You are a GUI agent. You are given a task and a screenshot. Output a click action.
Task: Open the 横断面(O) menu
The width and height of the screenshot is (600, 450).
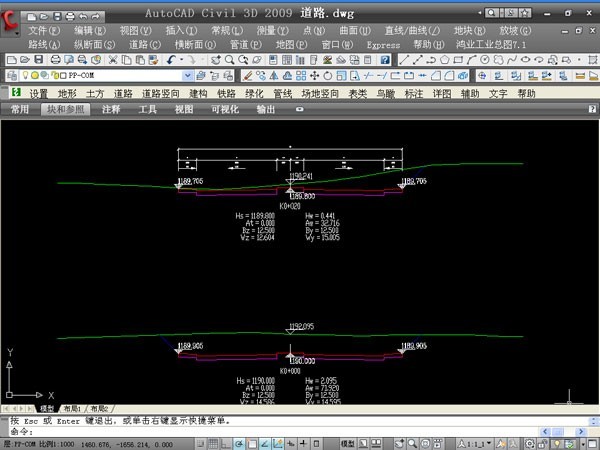(x=195, y=45)
